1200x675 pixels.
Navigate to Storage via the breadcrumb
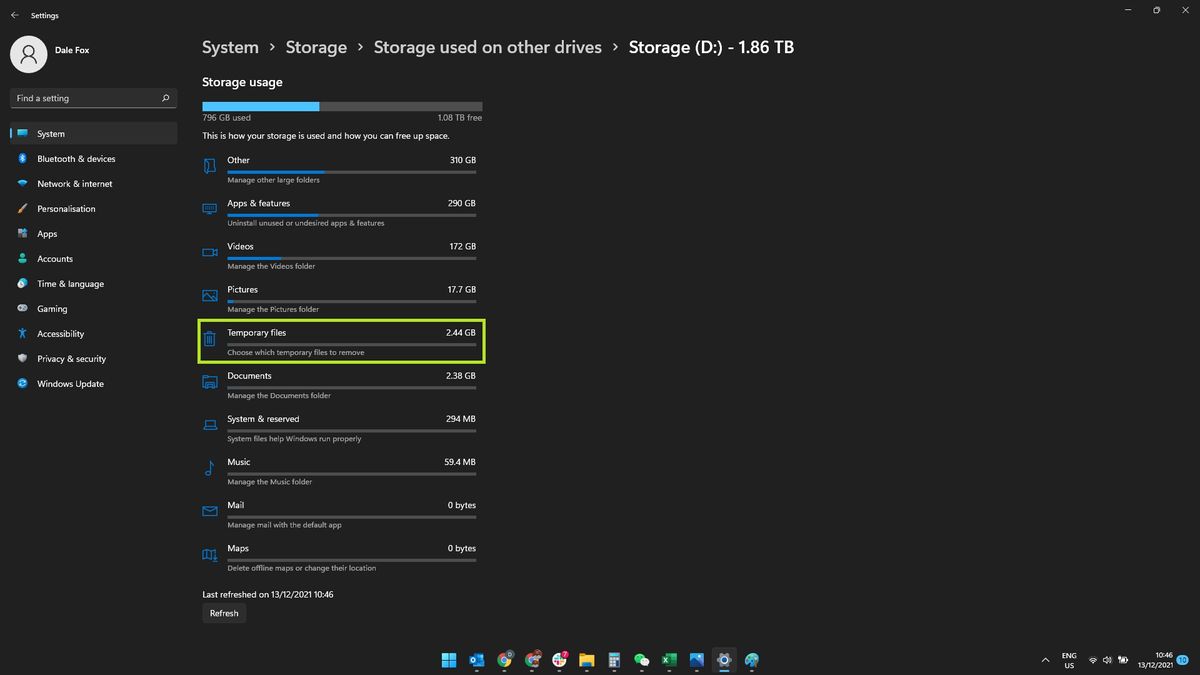[316, 47]
